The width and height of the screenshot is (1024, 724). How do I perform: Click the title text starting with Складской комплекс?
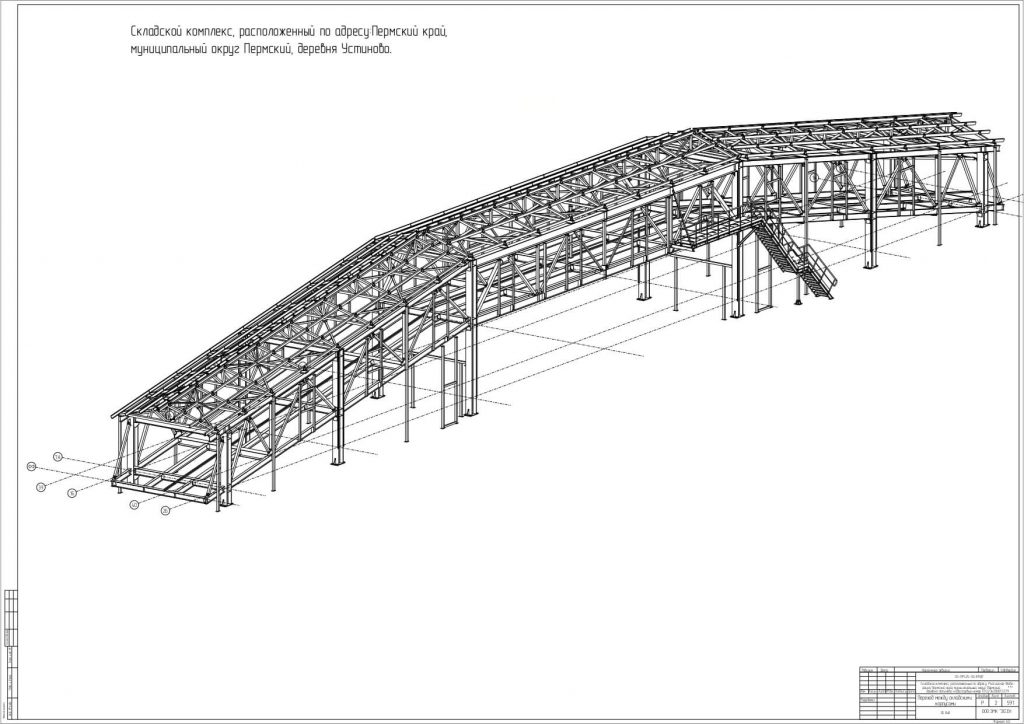[289, 31]
